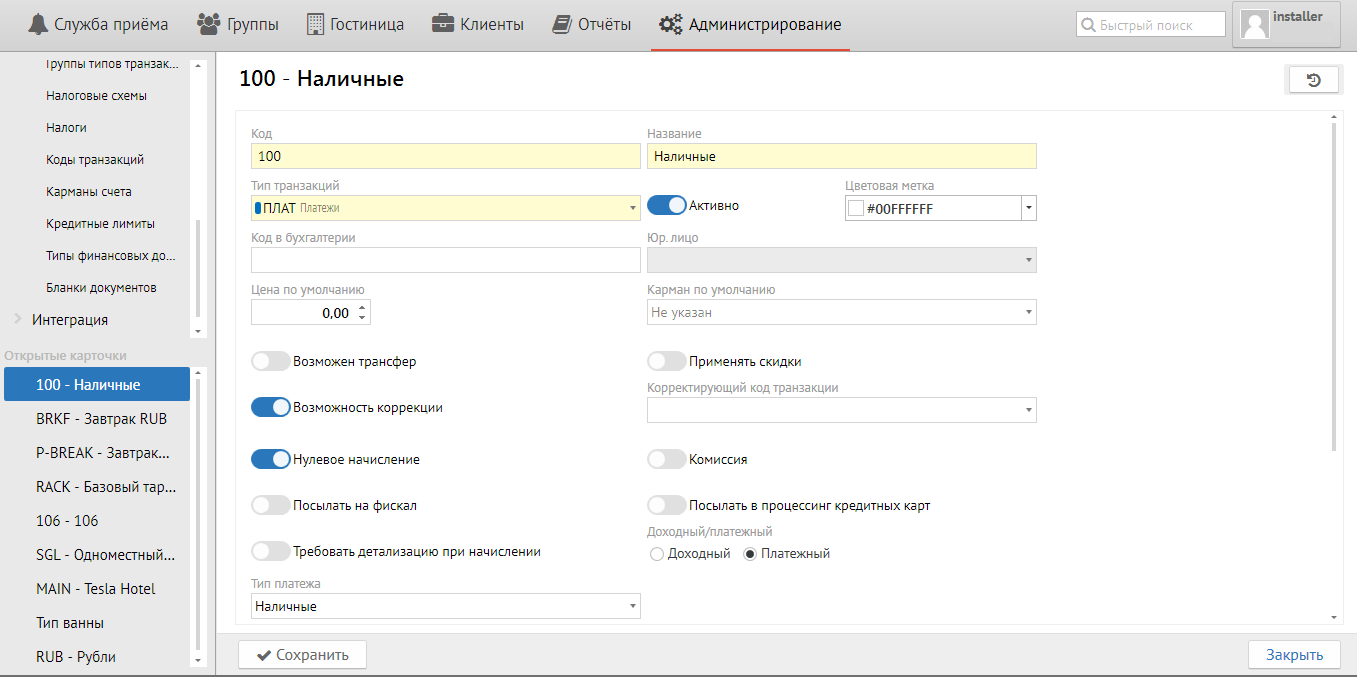Image resolution: width=1357 pixels, height=677 pixels.
Task: Turn on Посылать на фискал toggle
Action: (270, 505)
